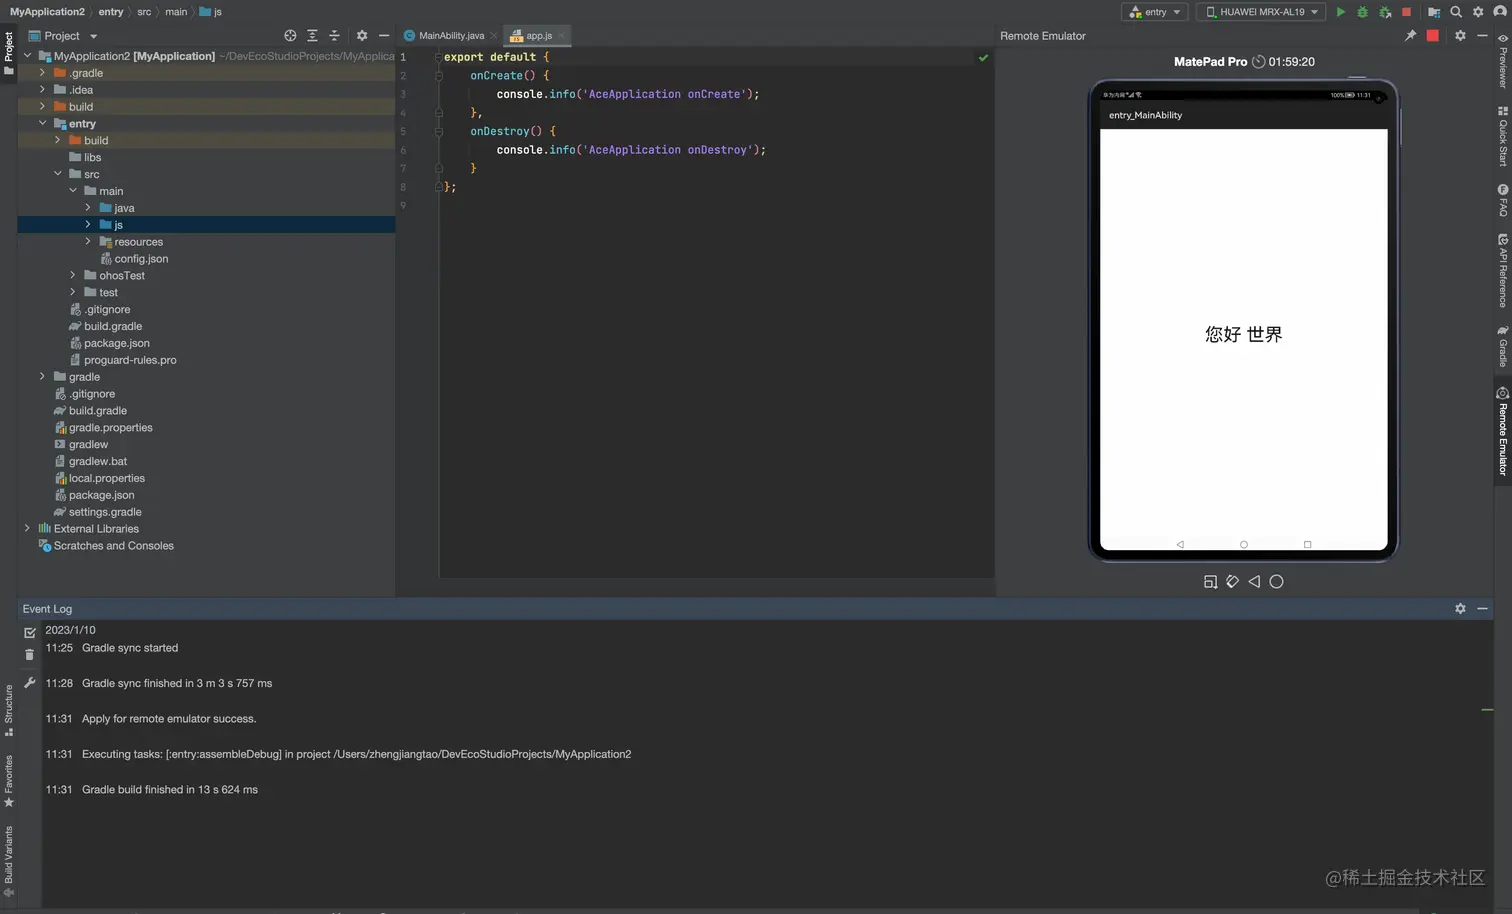The width and height of the screenshot is (1512, 914).
Task: Toggle the Project tool window sidebar tab
Action: [9, 54]
